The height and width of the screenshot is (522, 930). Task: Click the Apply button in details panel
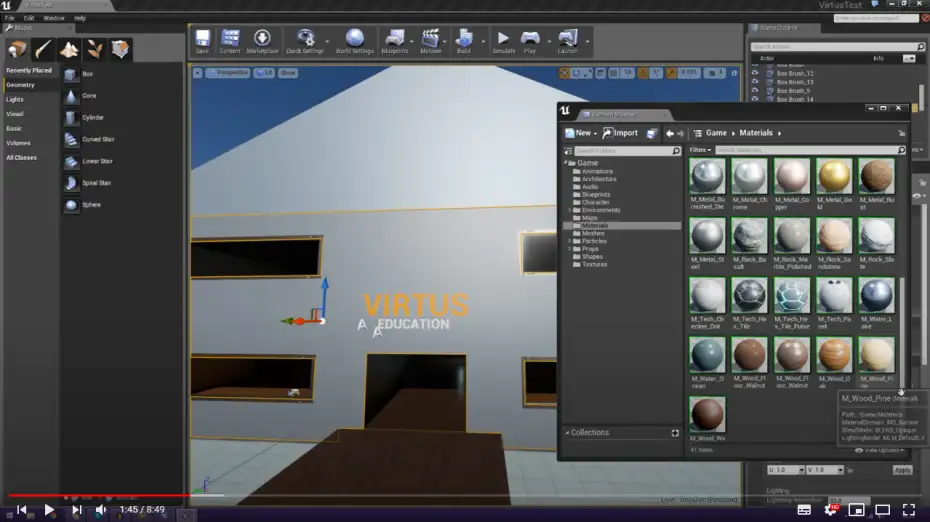coord(902,470)
